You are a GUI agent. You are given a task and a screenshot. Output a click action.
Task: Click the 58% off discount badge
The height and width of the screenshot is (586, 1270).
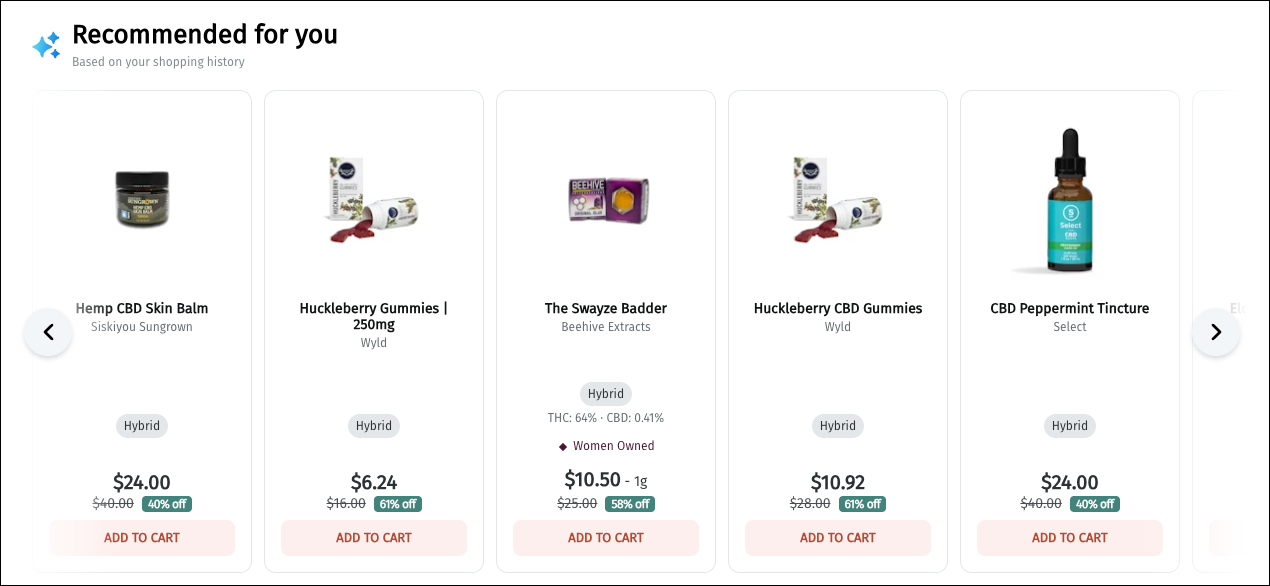(x=630, y=504)
